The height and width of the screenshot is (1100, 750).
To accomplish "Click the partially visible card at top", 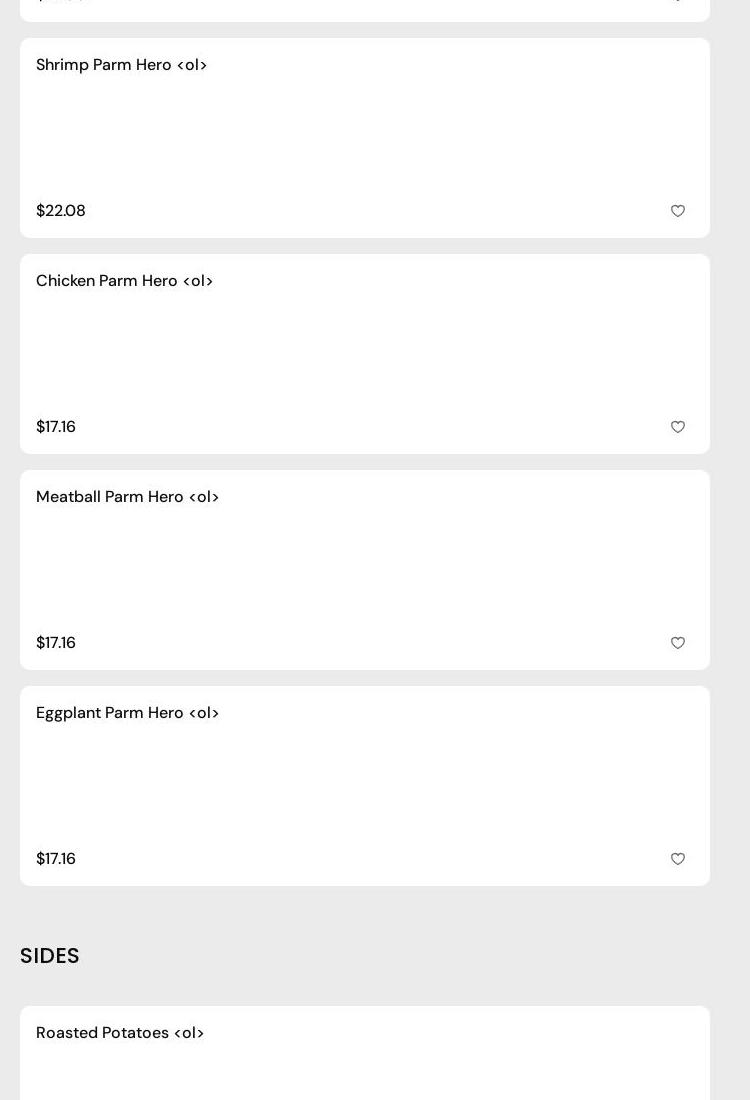I will tap(365, 9).
